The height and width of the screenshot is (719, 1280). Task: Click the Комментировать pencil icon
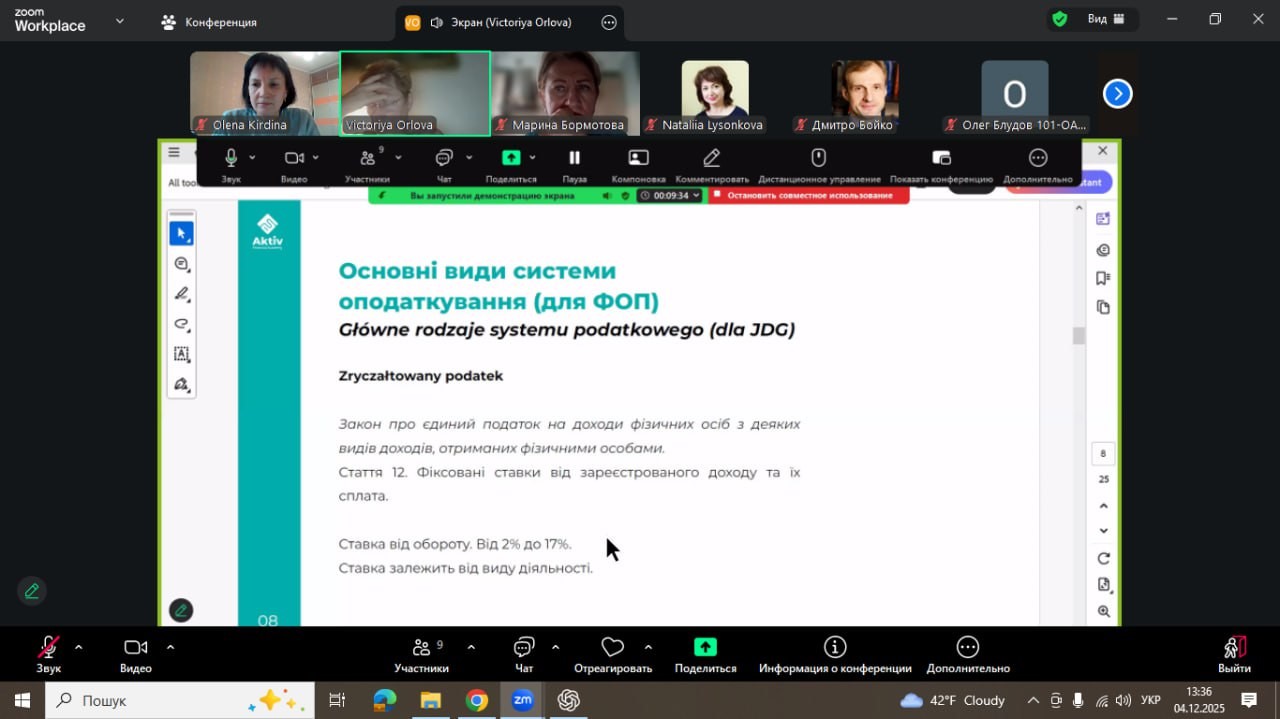[x=711, y=158]
